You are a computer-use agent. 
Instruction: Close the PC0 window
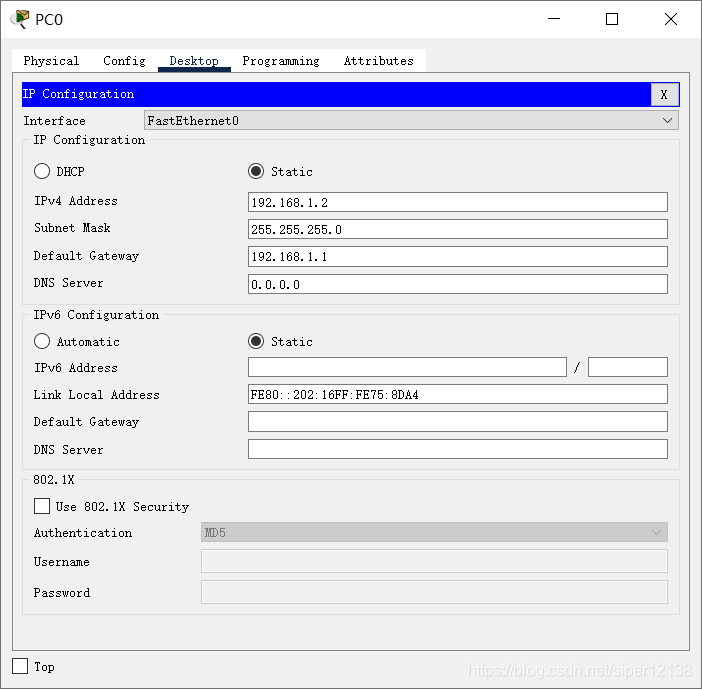(671, 19)
